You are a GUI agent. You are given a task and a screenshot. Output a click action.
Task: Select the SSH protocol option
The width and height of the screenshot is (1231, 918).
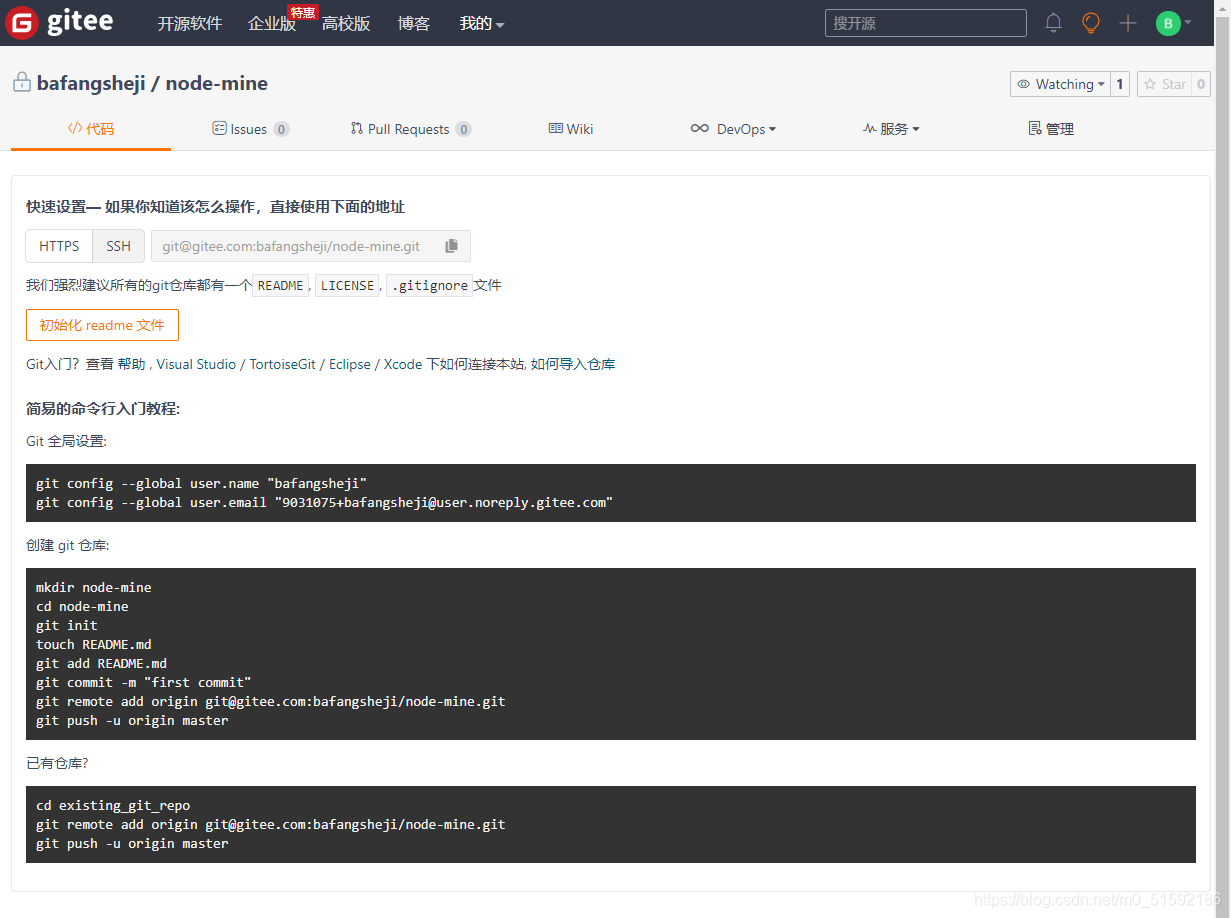[x=119, y=246]
